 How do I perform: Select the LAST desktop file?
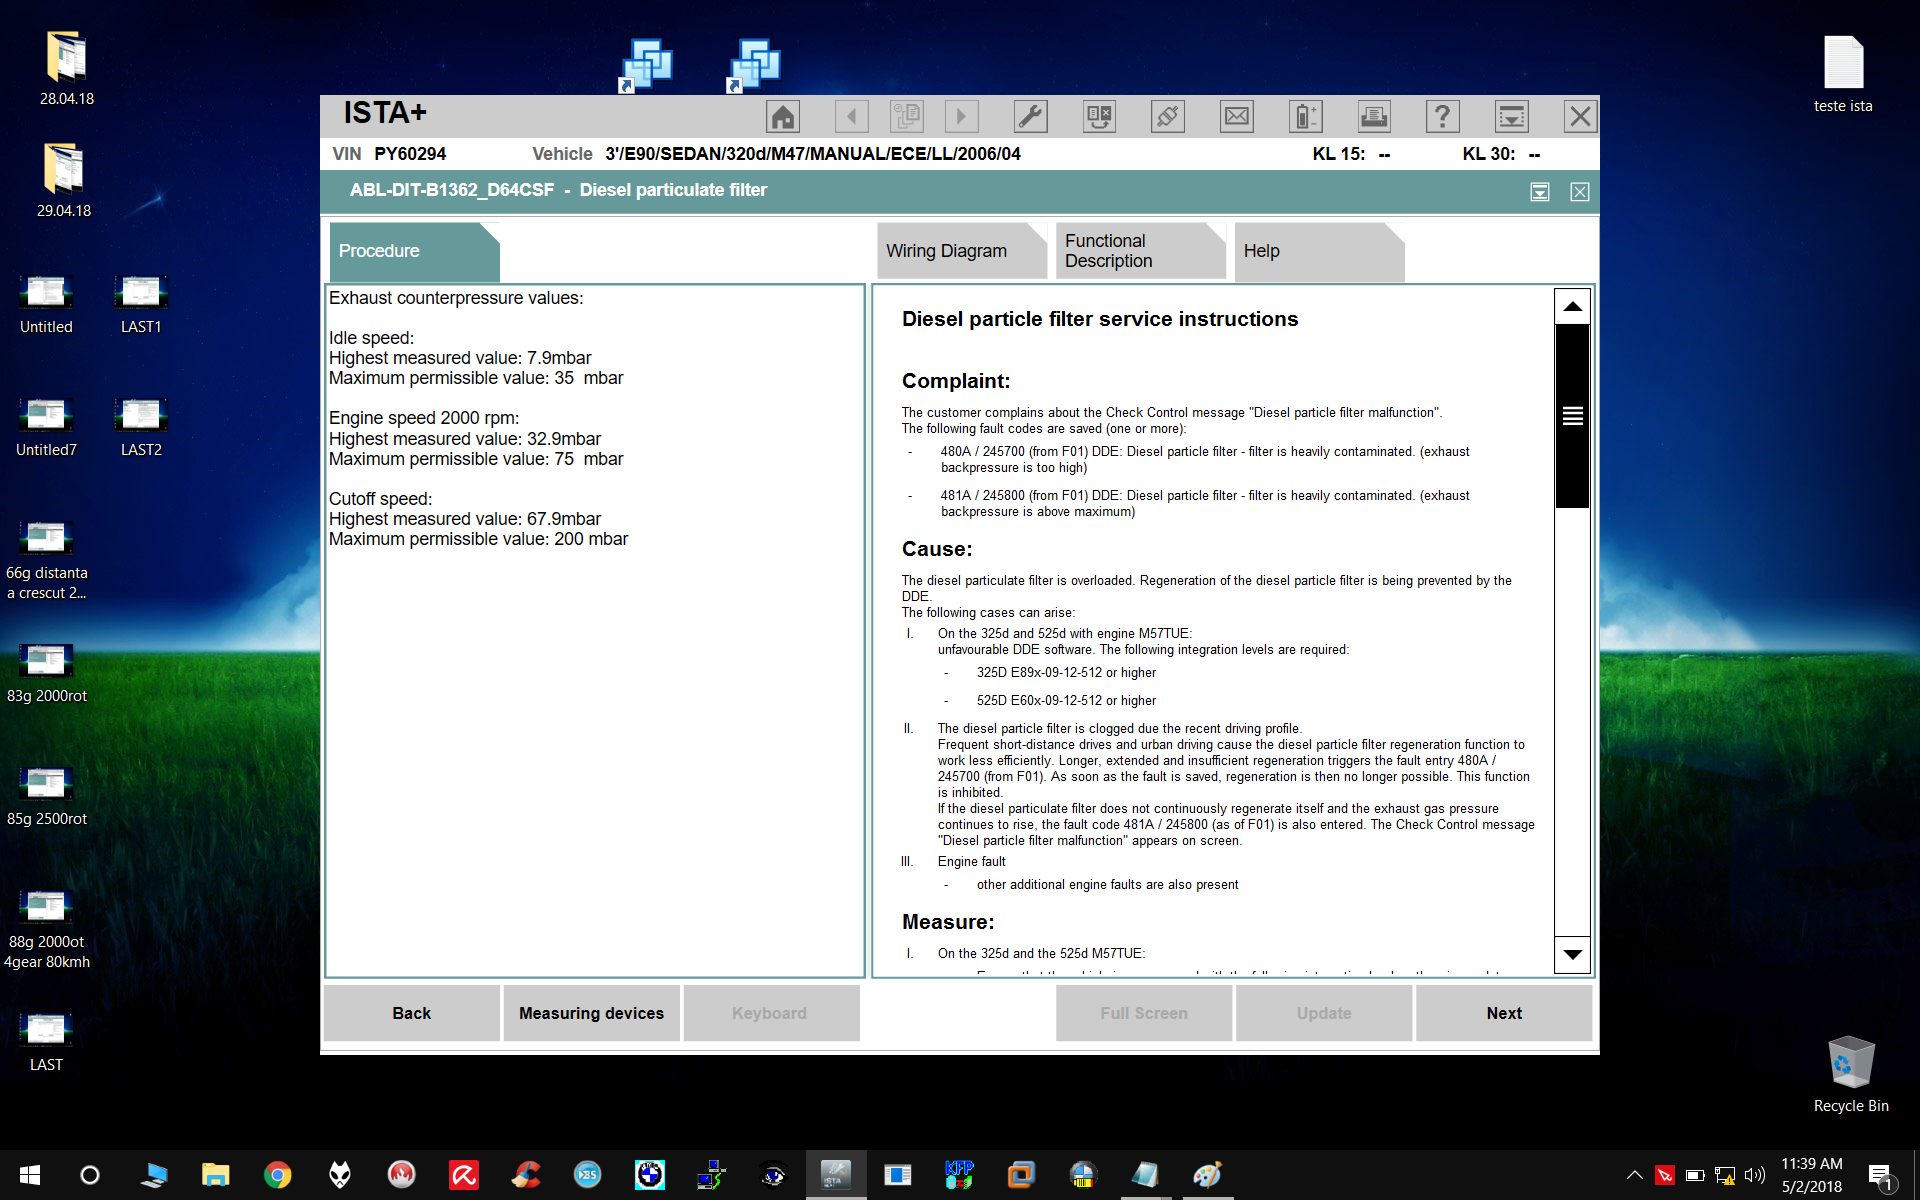pyautogui.click(x=46, y=1043)
